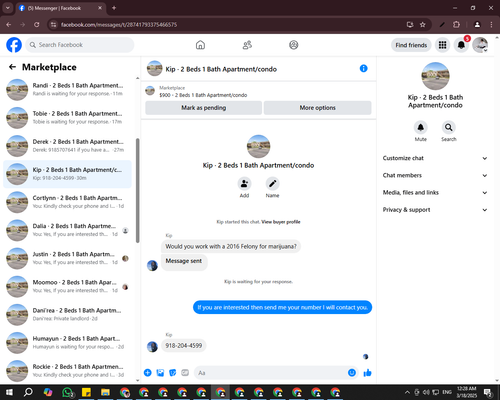The height and width of the screenshot is (400, 500).
Task: Open Derek's apartment conversation
Action: 67,146
